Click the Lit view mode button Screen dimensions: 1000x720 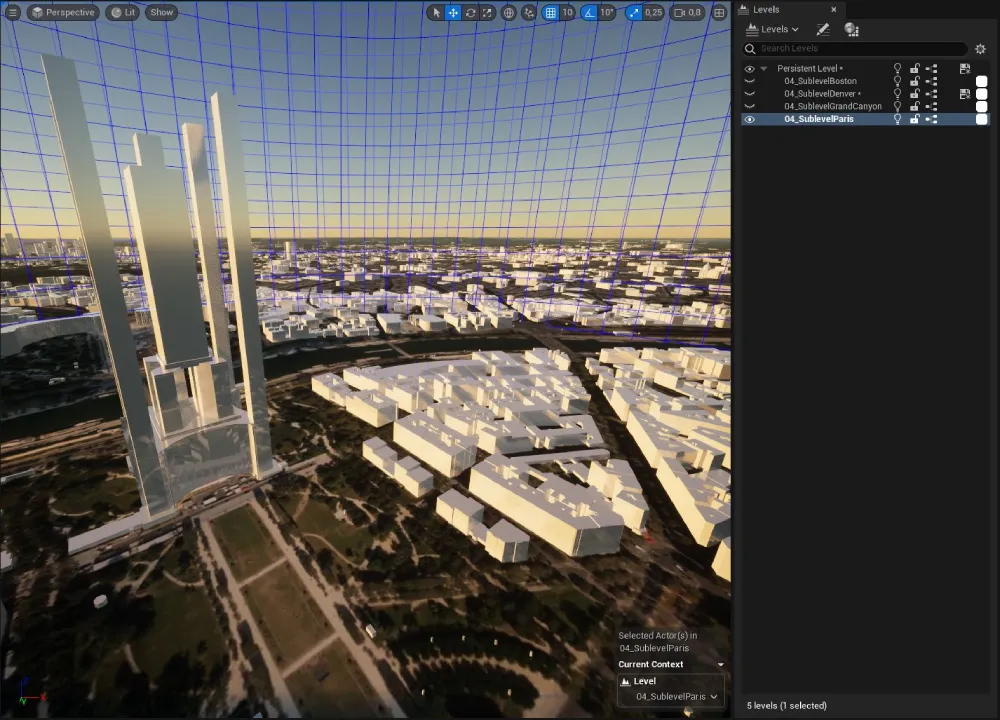(124, 13)
